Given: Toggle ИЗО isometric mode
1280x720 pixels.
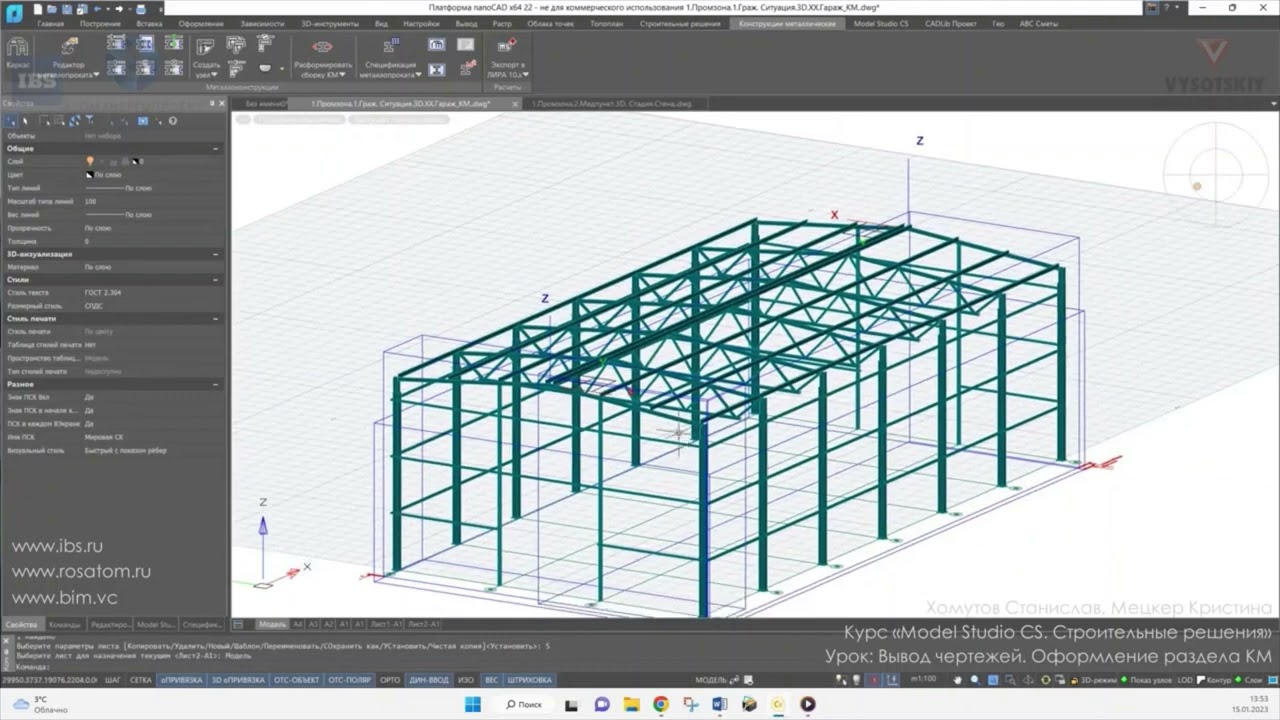Looking at the screenshot, I should tap(466, 680).
